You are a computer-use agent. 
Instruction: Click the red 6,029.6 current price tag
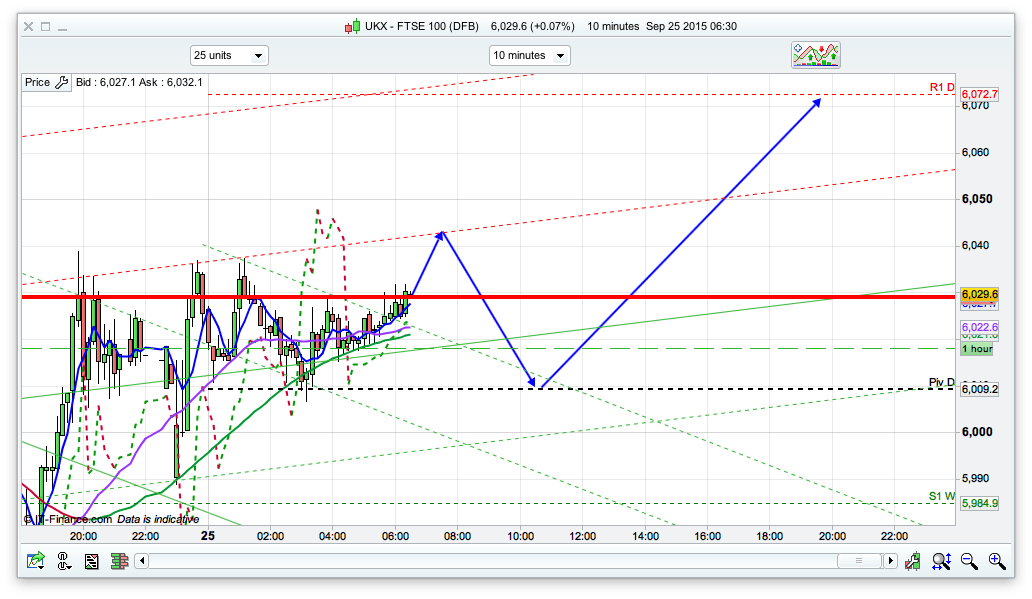coord(980,294)
